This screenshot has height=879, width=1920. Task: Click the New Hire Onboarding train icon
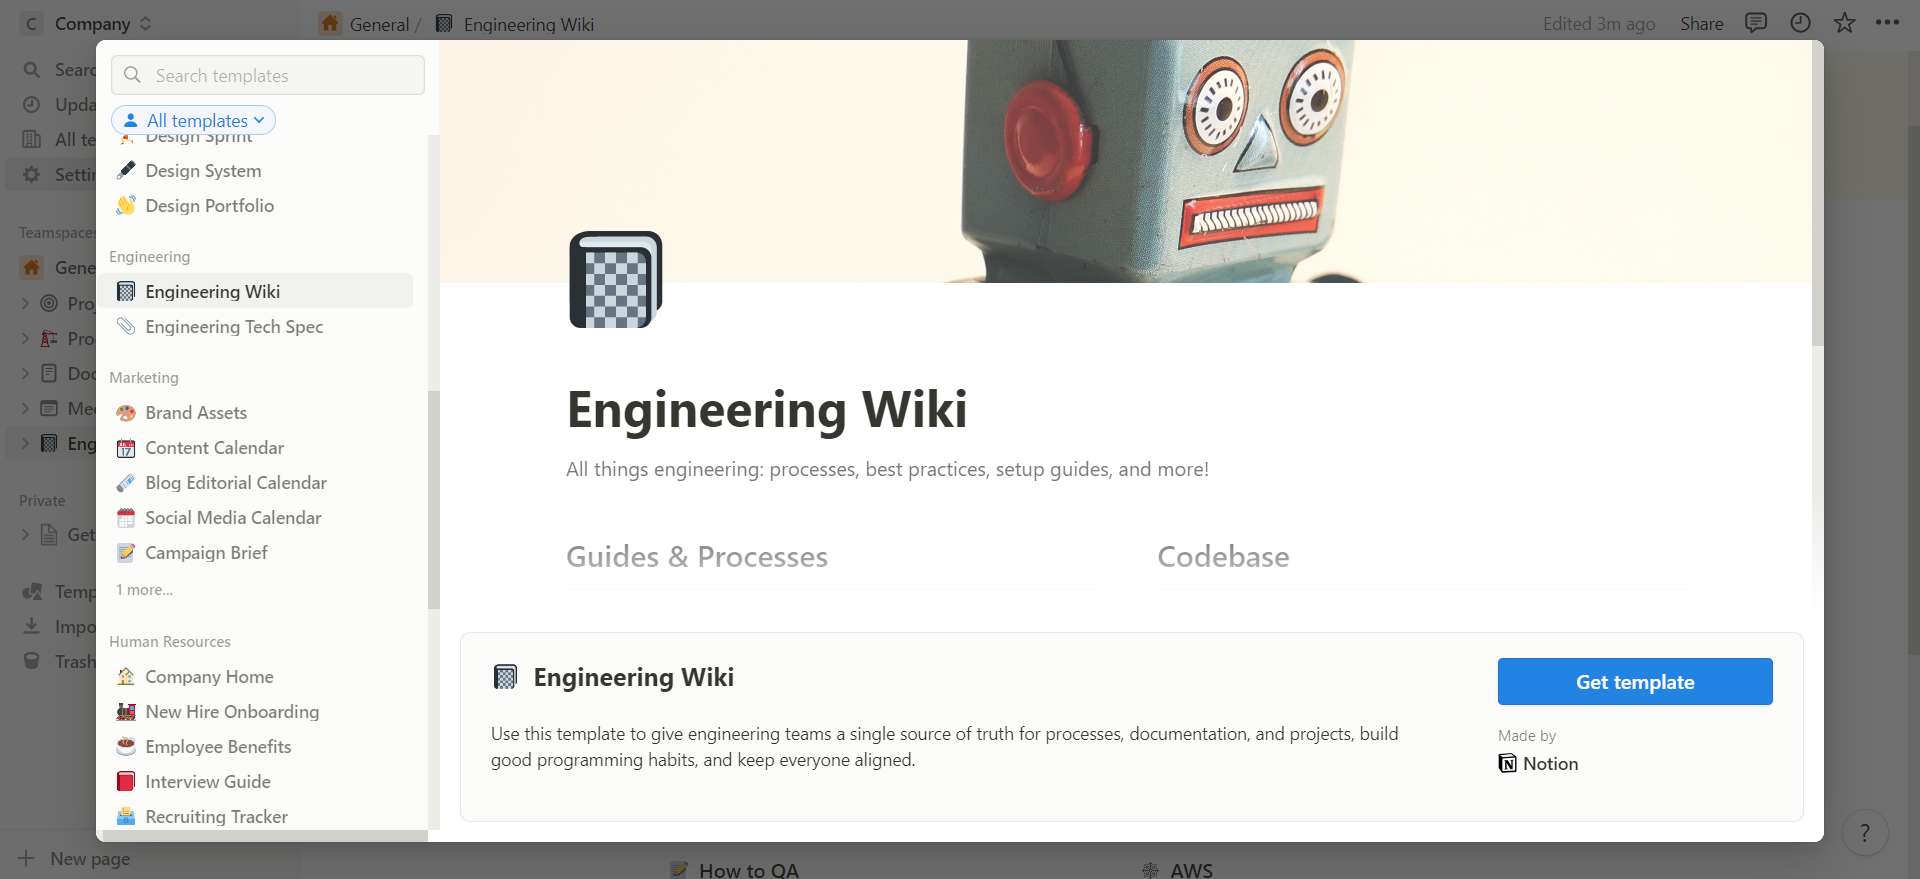(126, 711)
